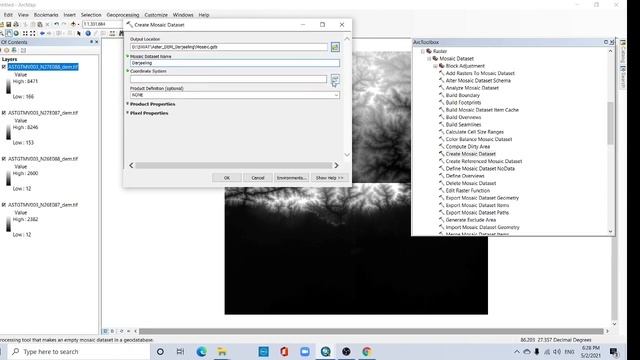Click the Print icon in the toolbar
The width and height of the screenshot is (640, 360).
(16, 24)
